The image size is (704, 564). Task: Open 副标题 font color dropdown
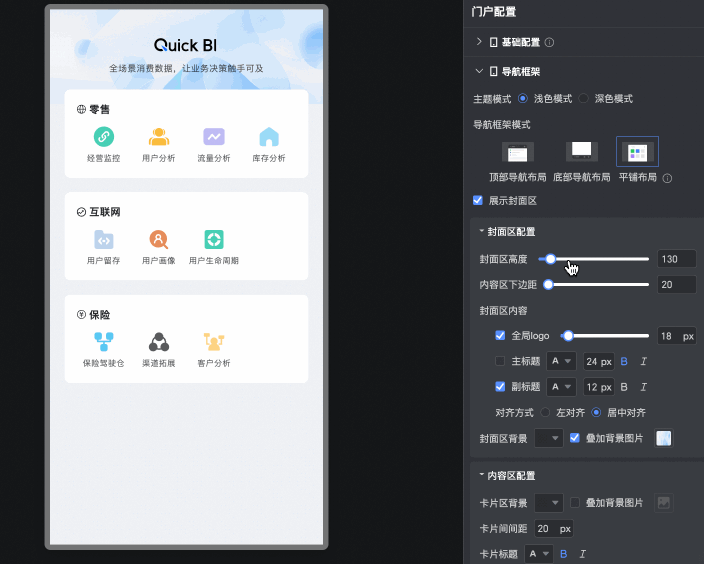561,387
